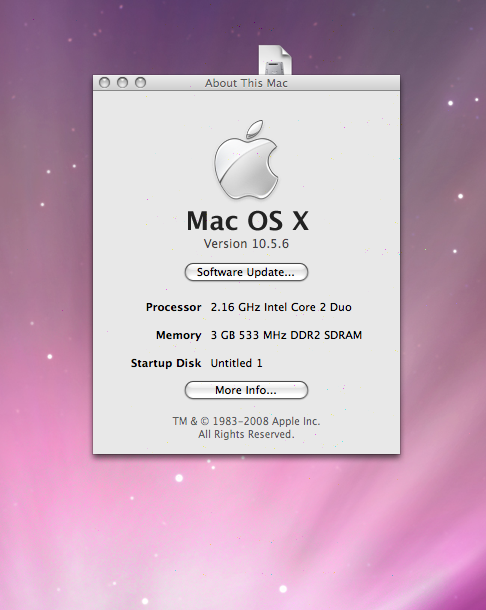Close the About This Mac window
This screenshot has height=610, width=486.
(x=104, y=82)
